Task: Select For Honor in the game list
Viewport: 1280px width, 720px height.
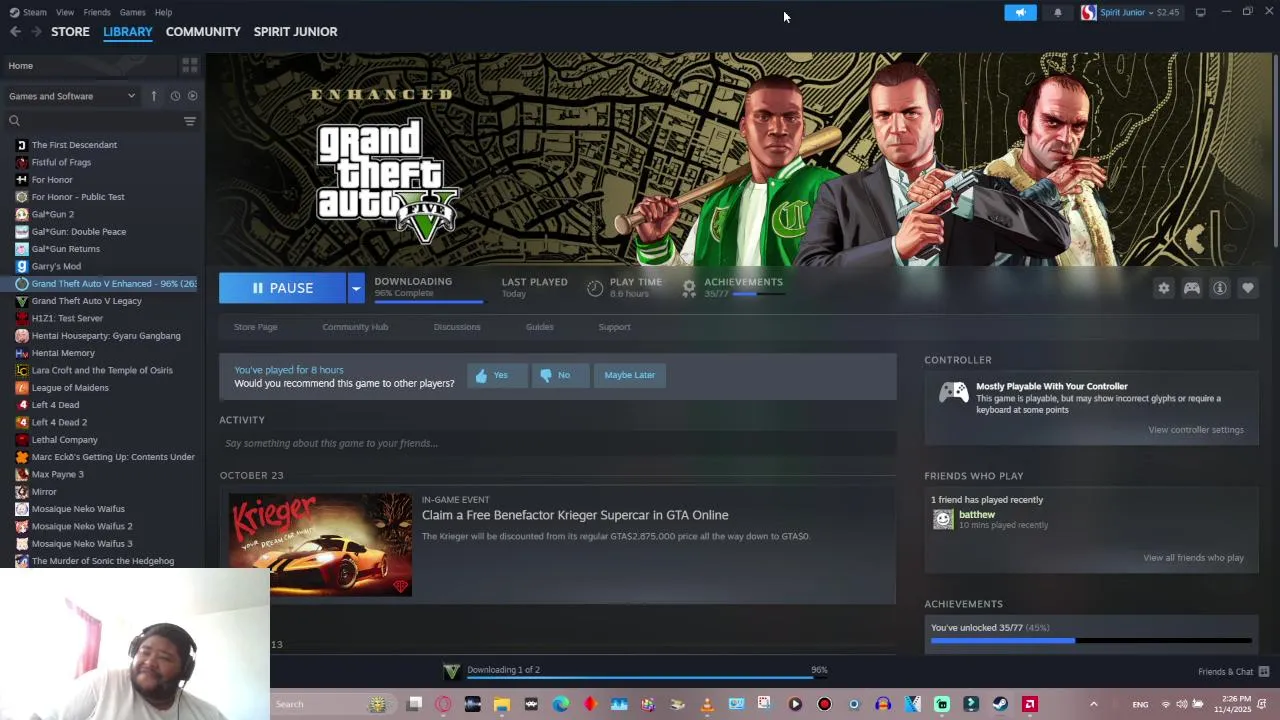Action: pos(52,180)
